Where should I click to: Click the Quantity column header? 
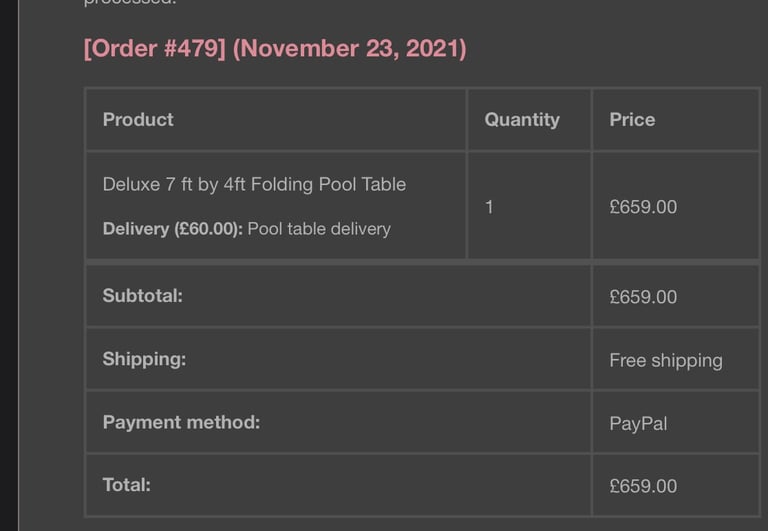522,120
